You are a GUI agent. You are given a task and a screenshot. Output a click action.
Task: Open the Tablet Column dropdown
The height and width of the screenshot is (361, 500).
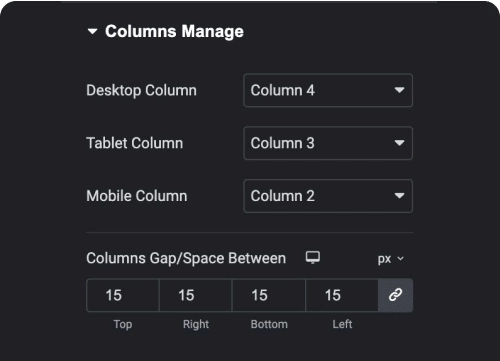328,143
